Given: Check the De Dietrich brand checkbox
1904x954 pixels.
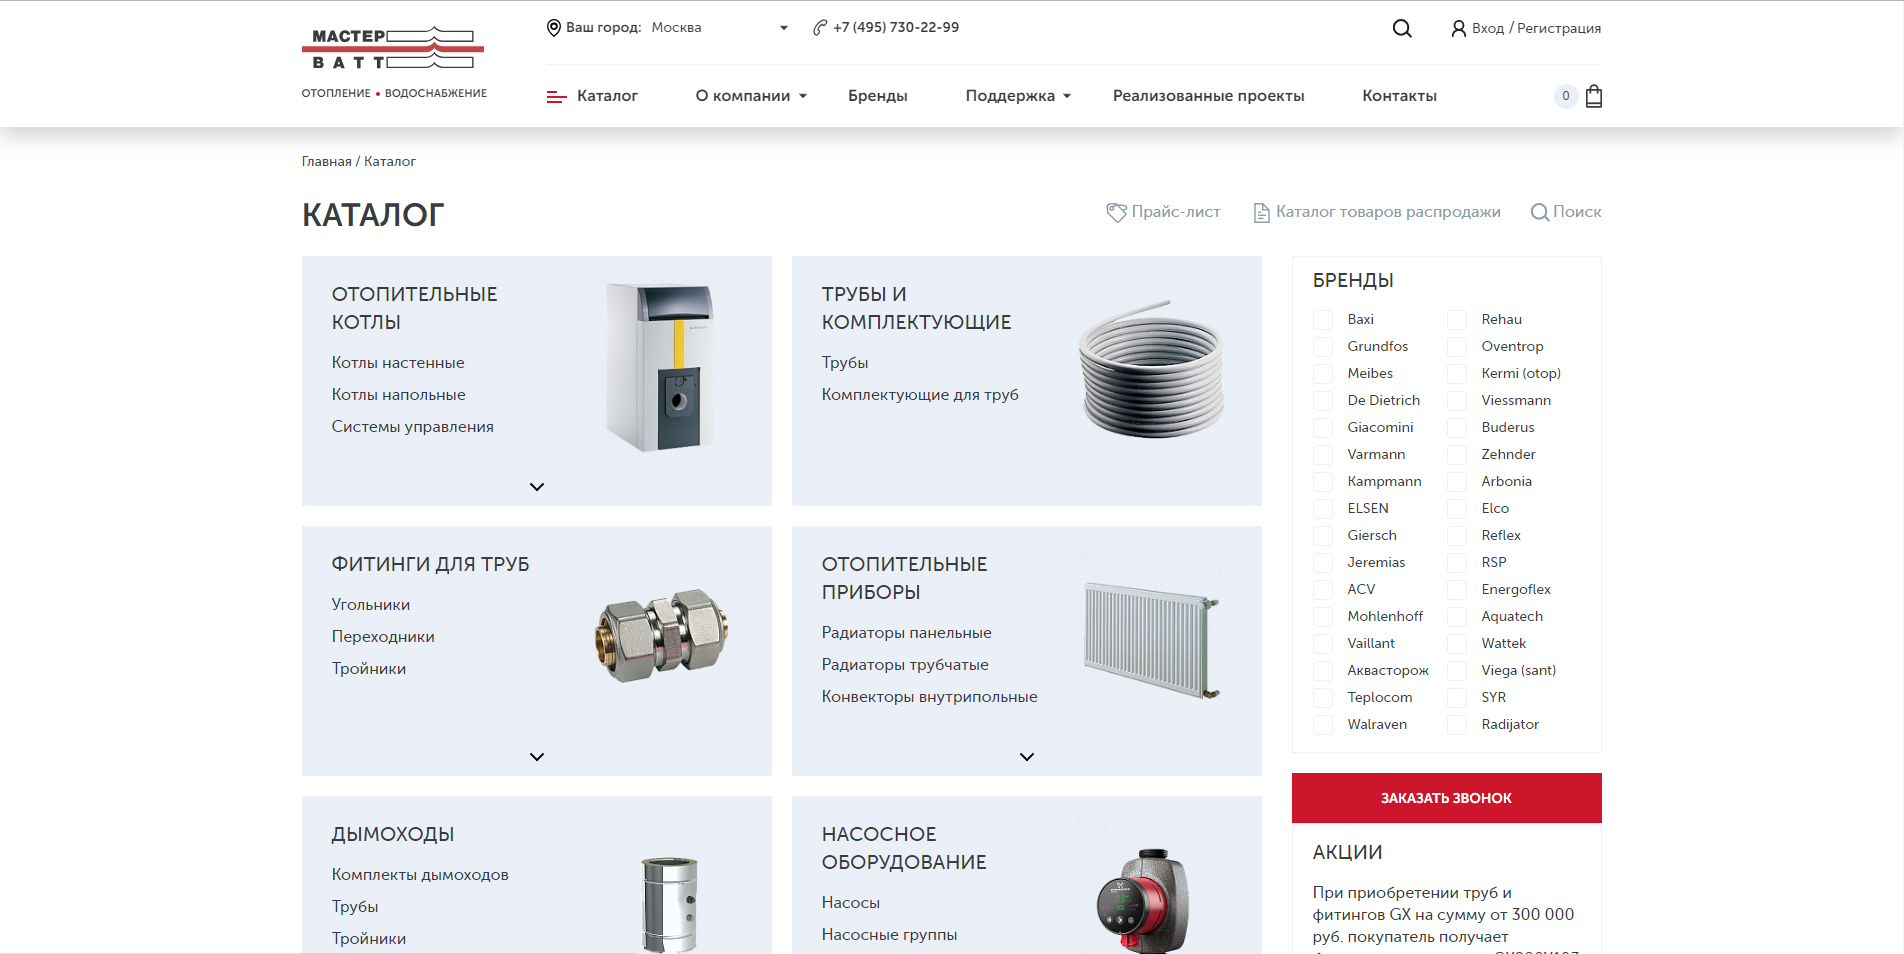Looking at the screenshot, I should point(1323,401).
